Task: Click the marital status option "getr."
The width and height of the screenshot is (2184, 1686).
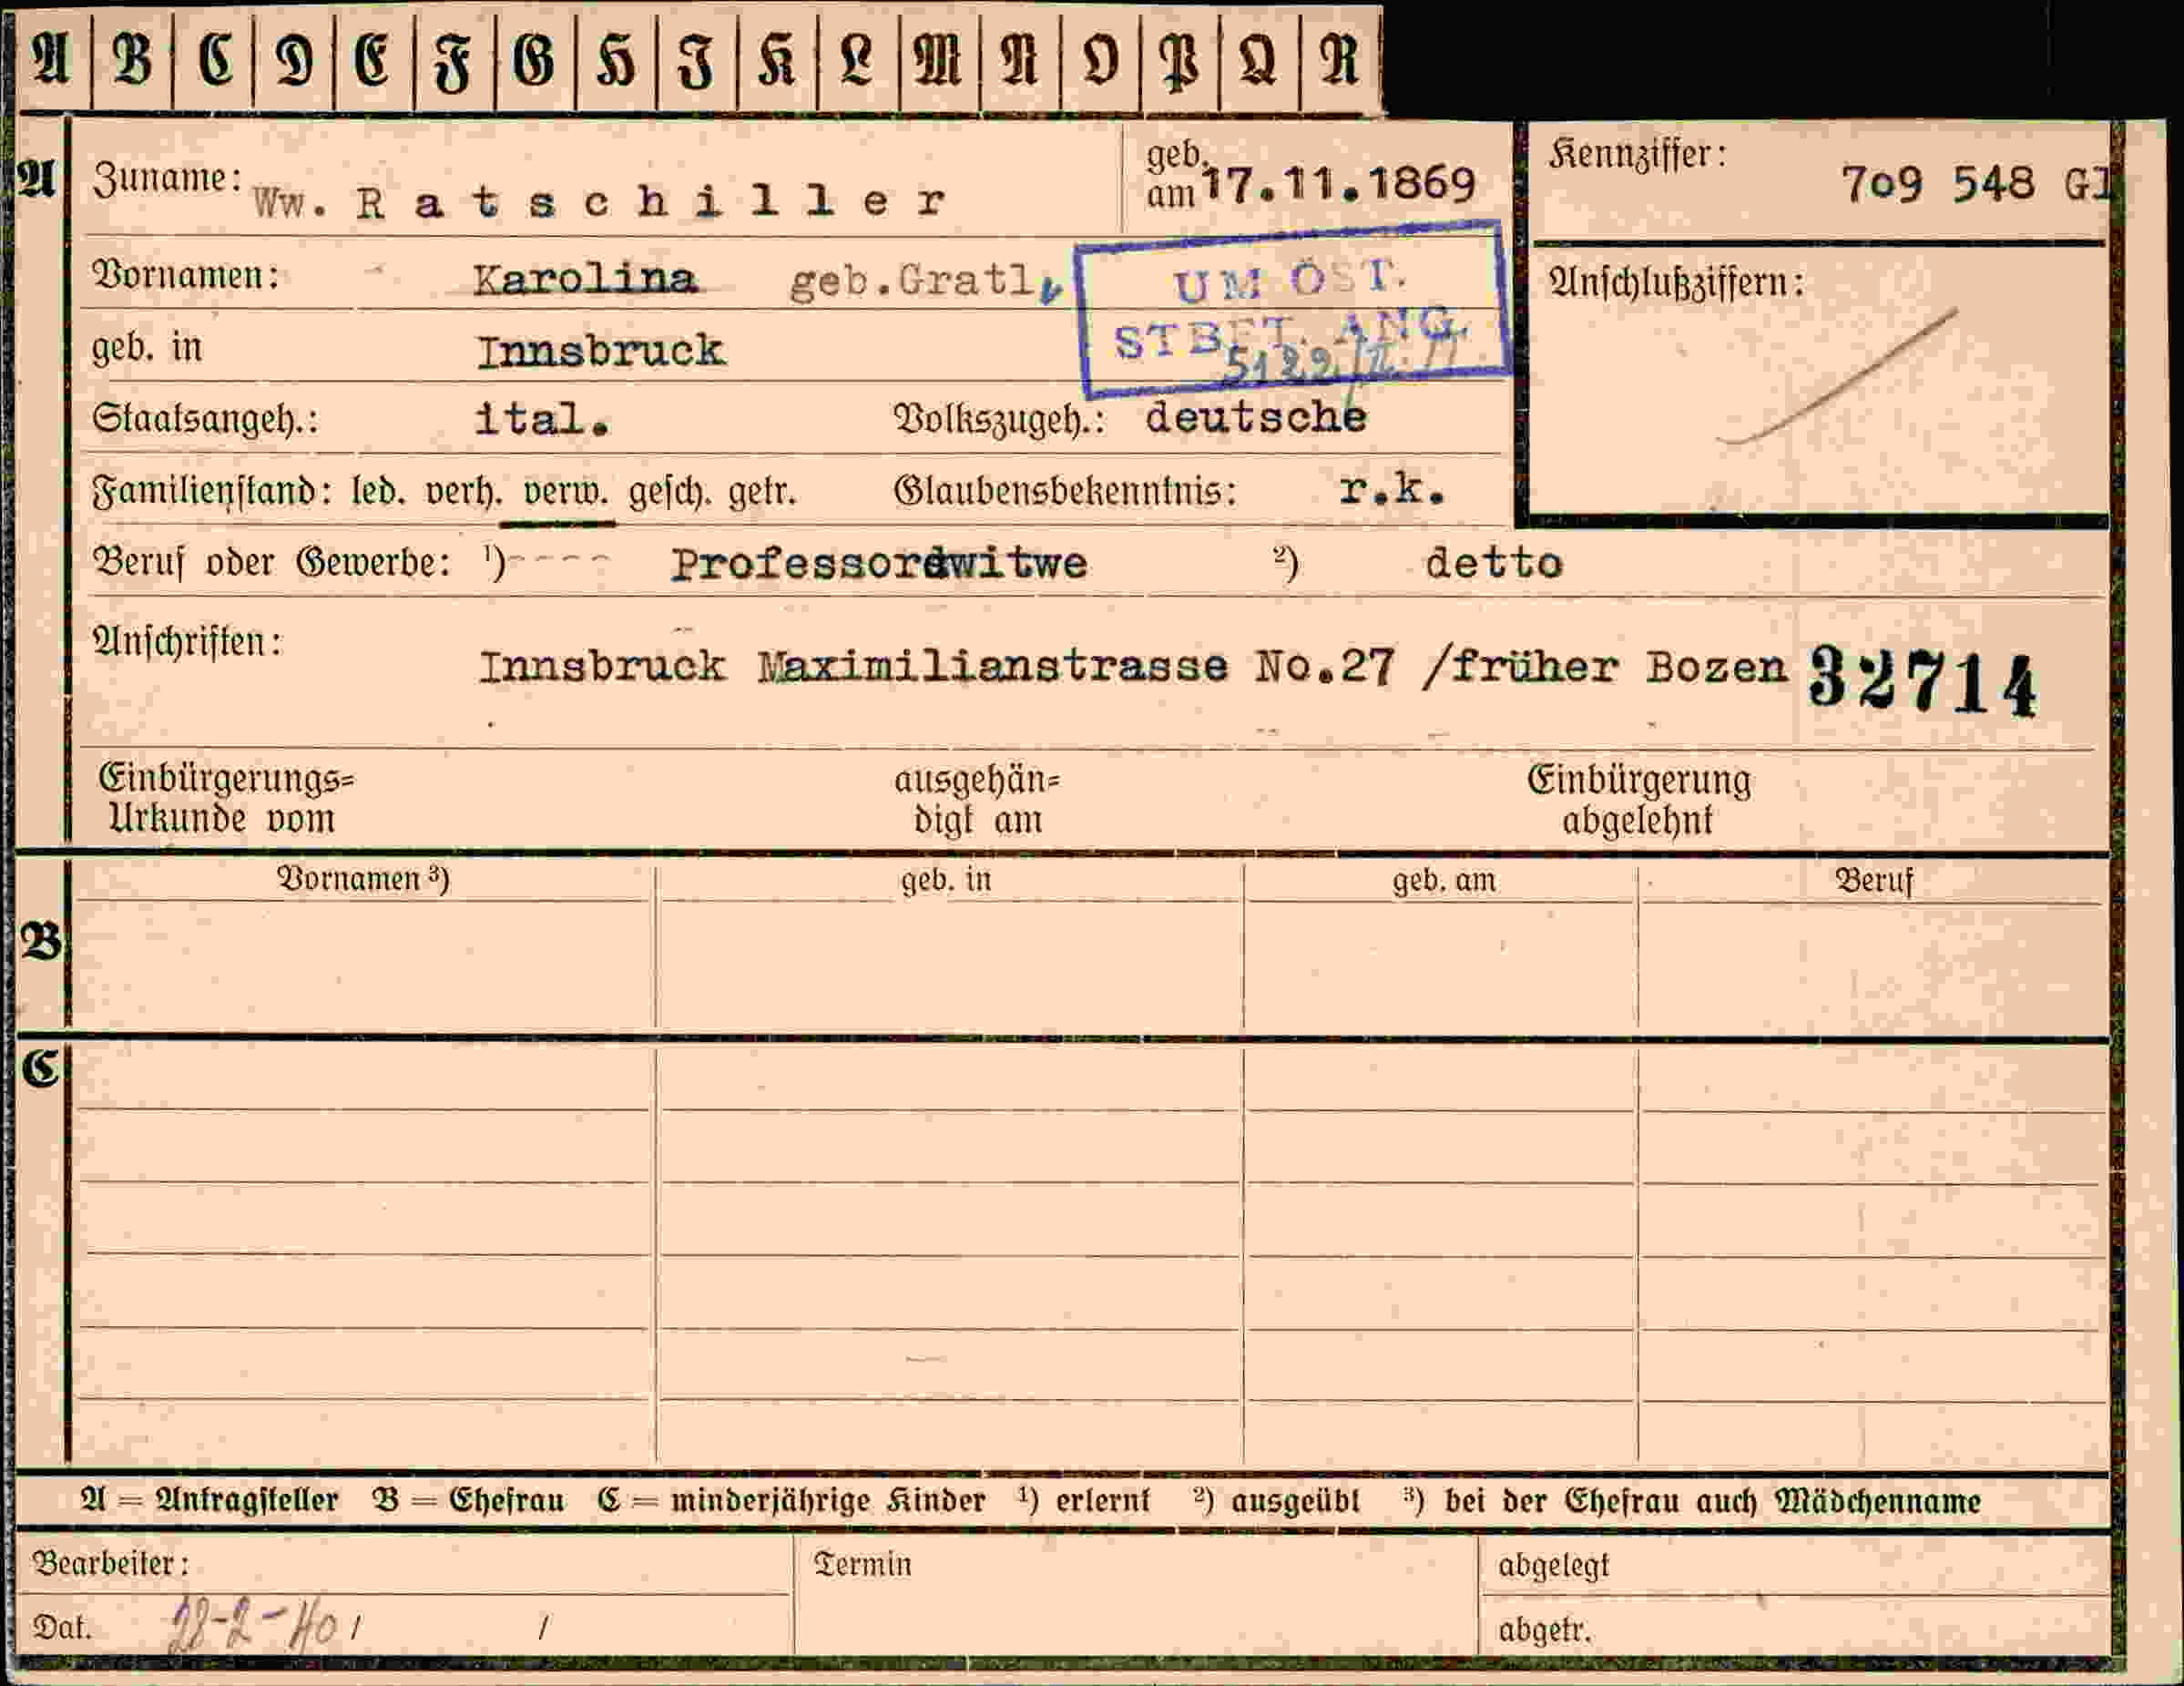Action: point(762,493)
